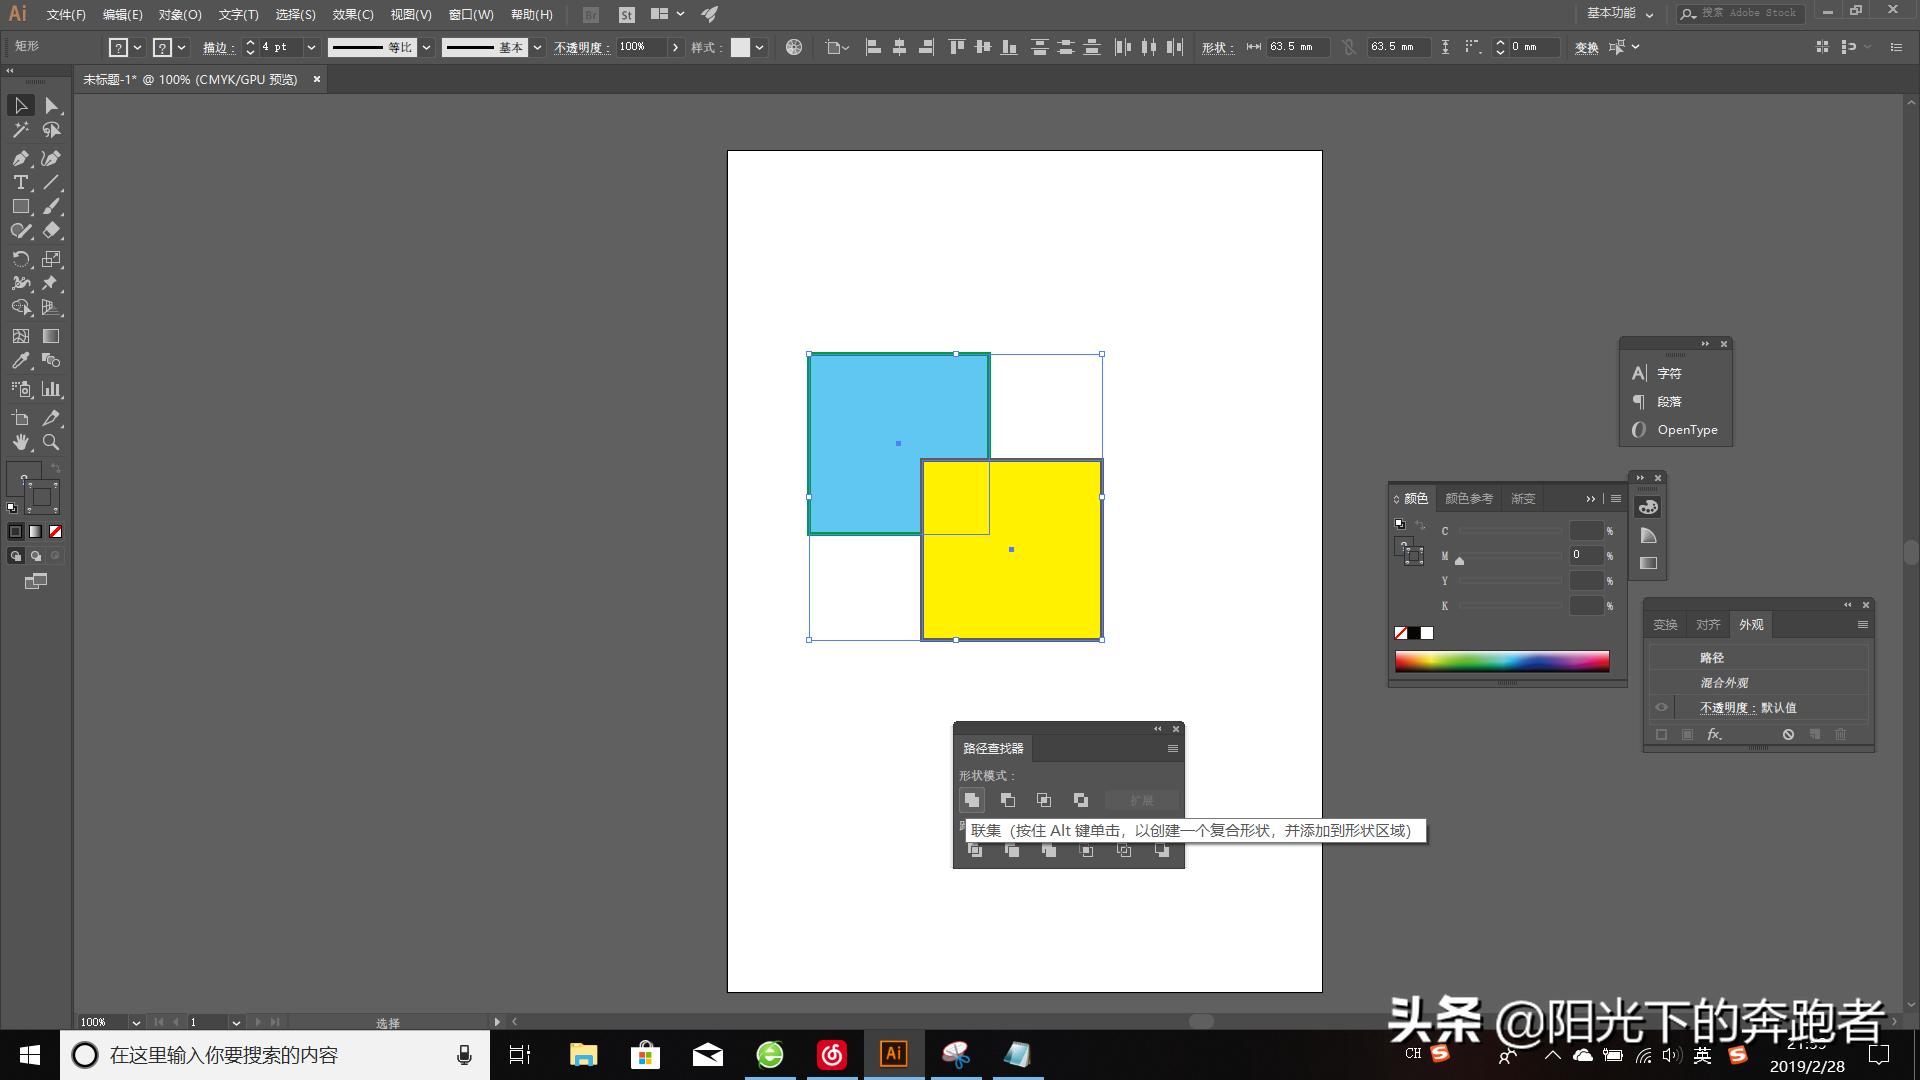Switch to the 颜色参考 (Color Guide) tab
Viewport: 1920px width, 1080px height.
pos(1468,498)
